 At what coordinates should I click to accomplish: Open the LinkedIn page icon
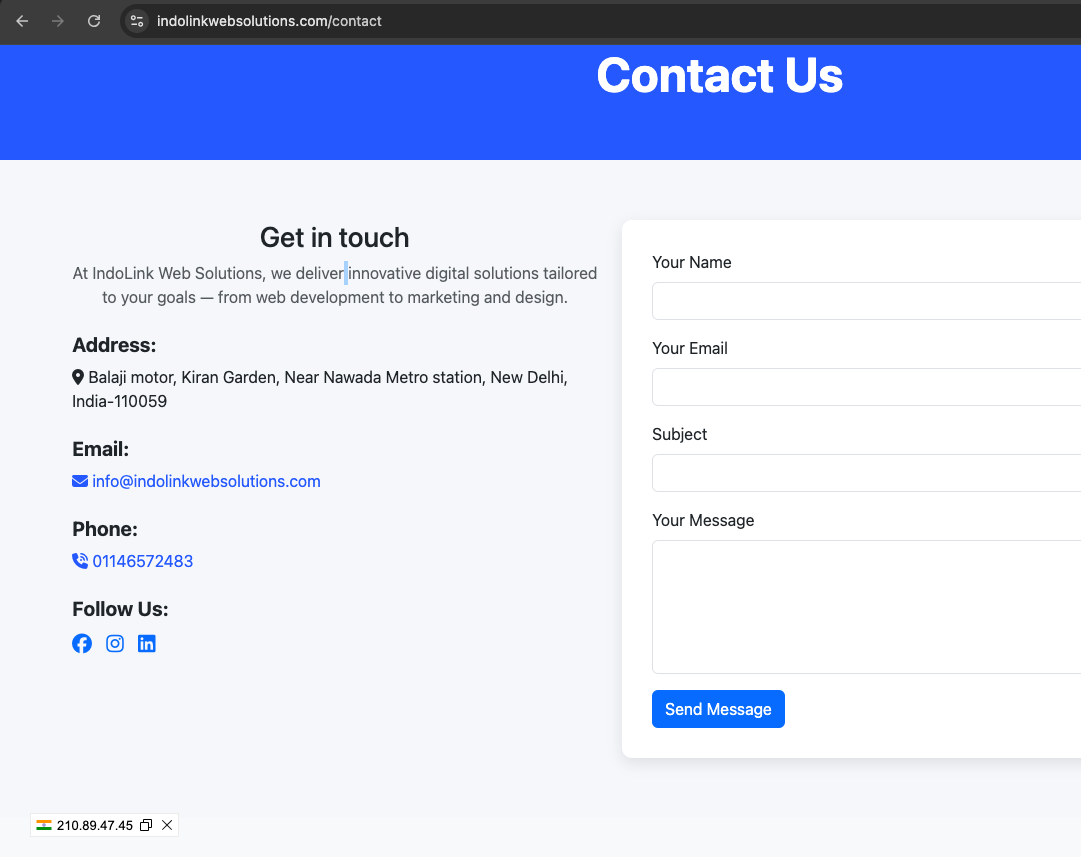click(147, 644)
